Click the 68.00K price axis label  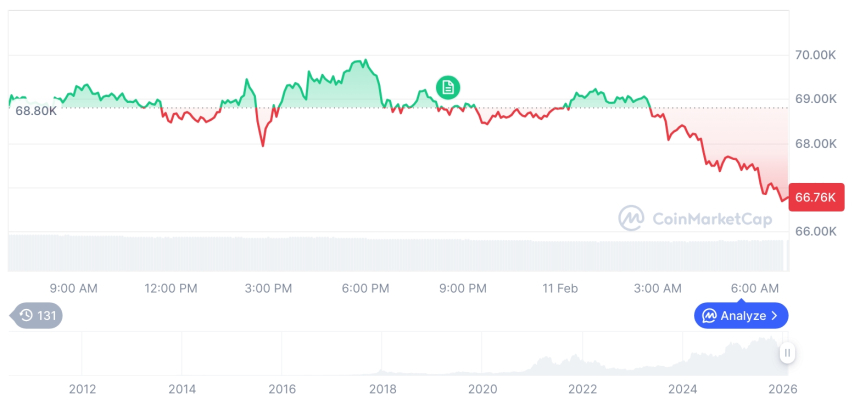(x=815, y=143)
